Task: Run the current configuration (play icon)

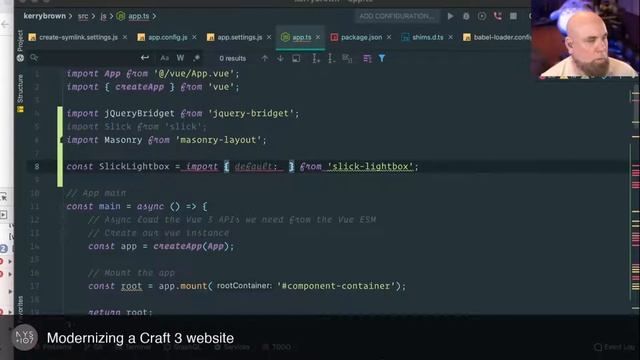Action: click(x=450, y=16)
